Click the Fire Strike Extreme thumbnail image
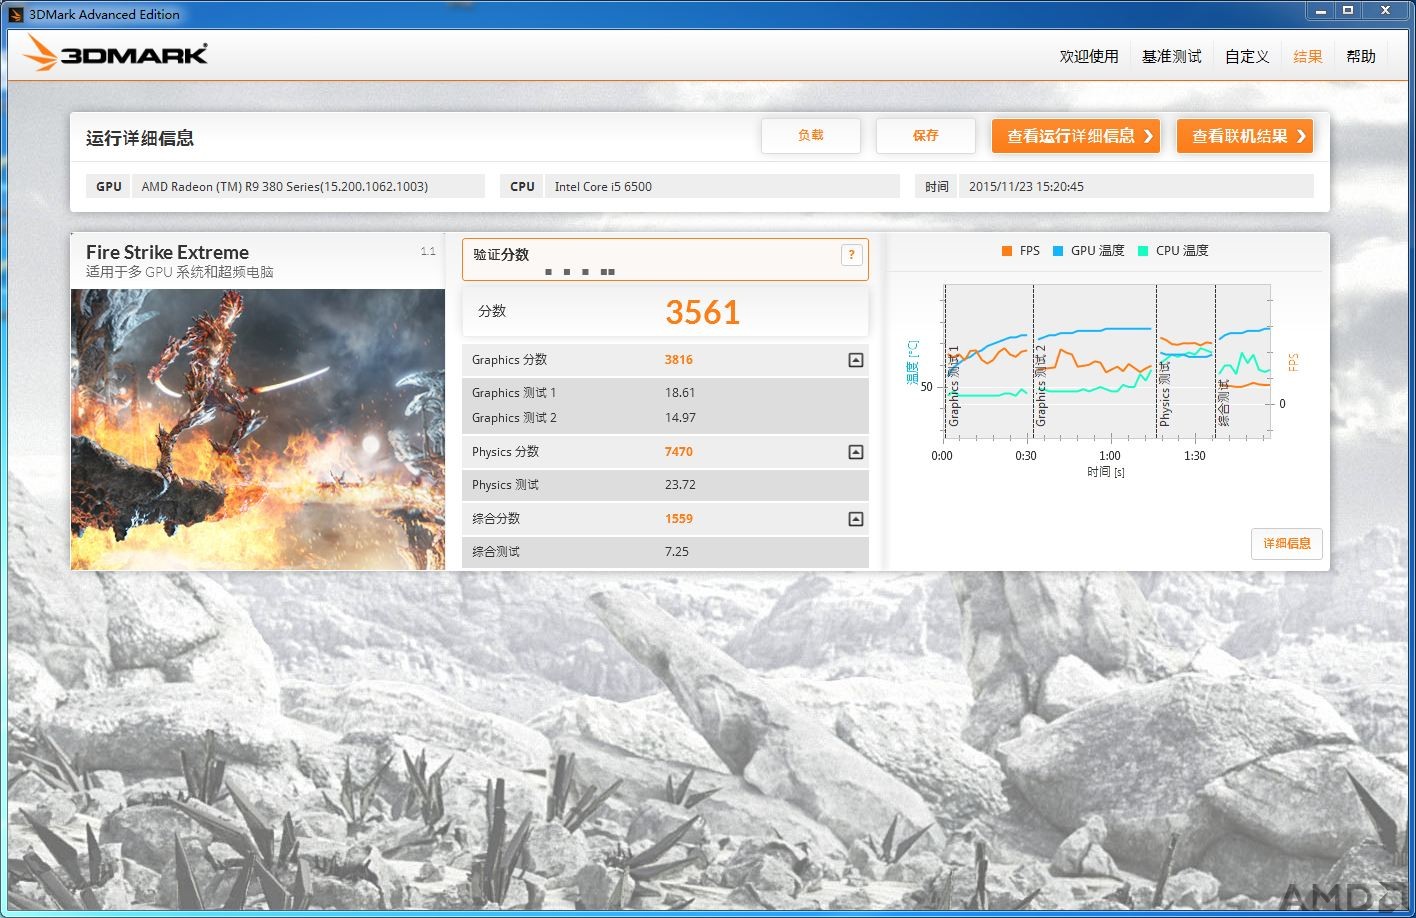Screen dimensions: 1416x918 (x=258, y=430)
